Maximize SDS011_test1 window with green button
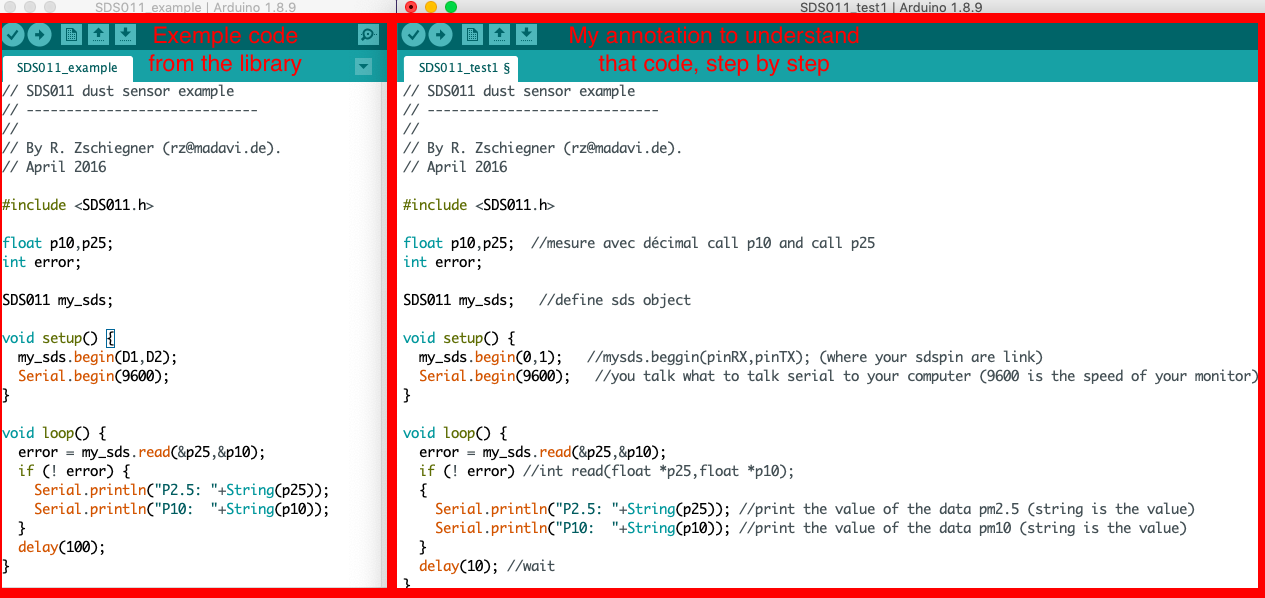This screenshot has width=1265, height=598. pyautogui.click(x=451, y=7)
